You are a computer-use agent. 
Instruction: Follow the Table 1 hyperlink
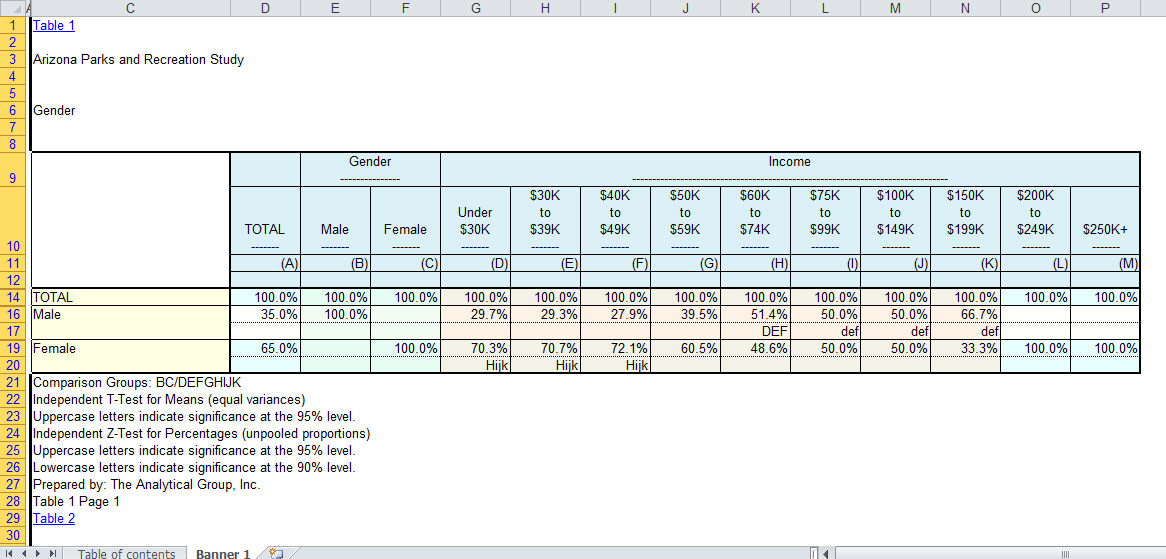(x=54, y=26)
